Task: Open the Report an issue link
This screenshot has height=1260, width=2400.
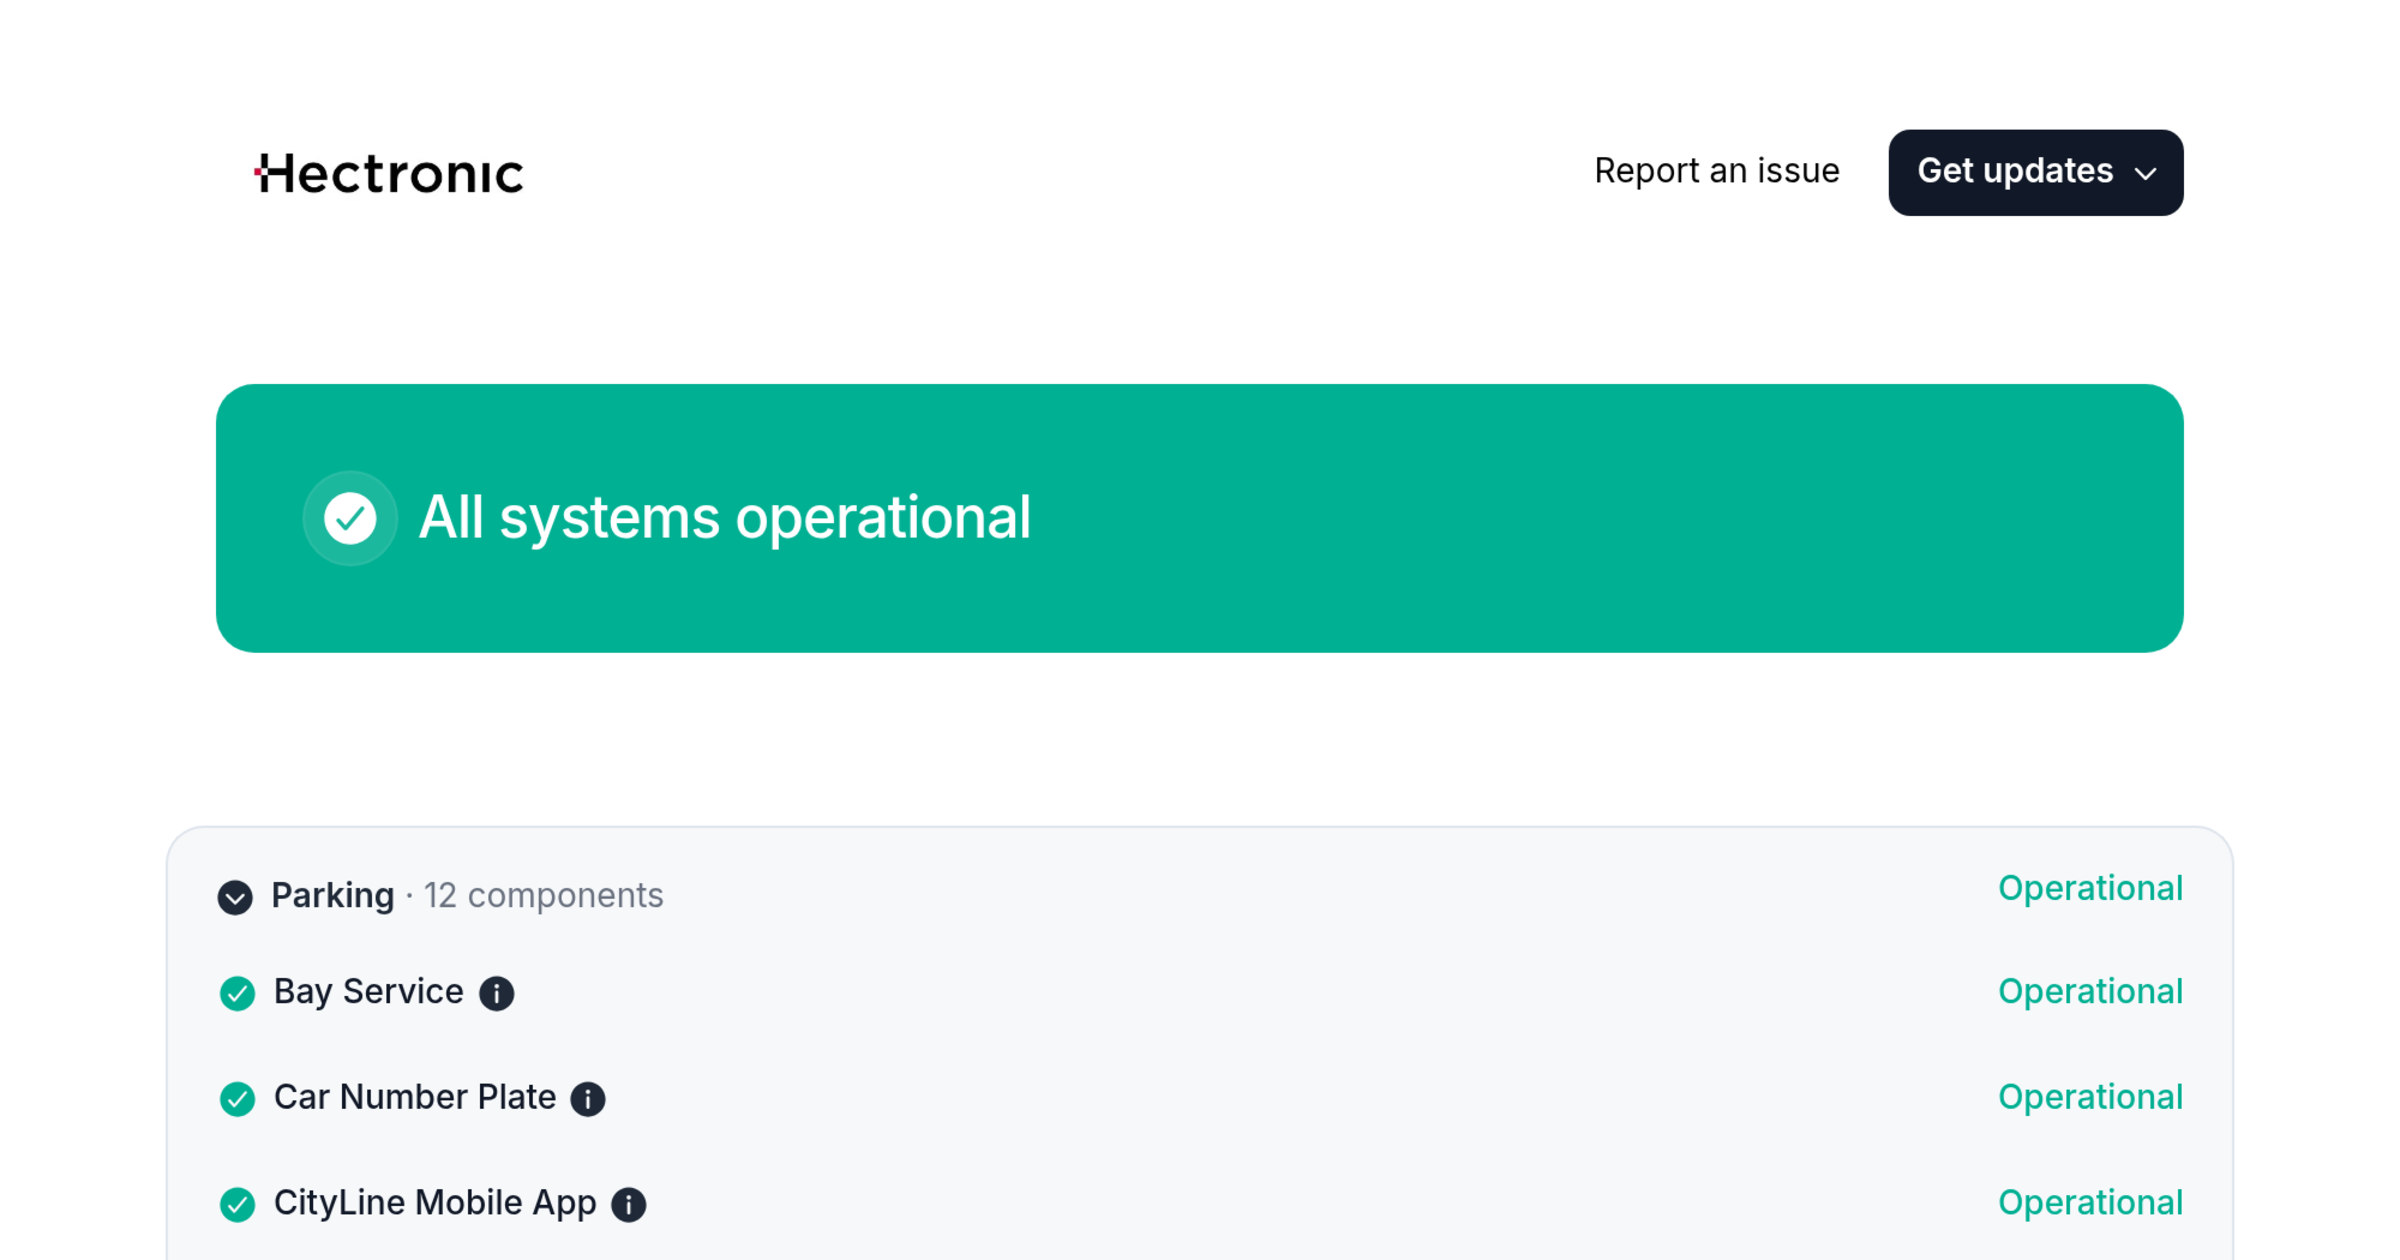Action: (1716, 171)
